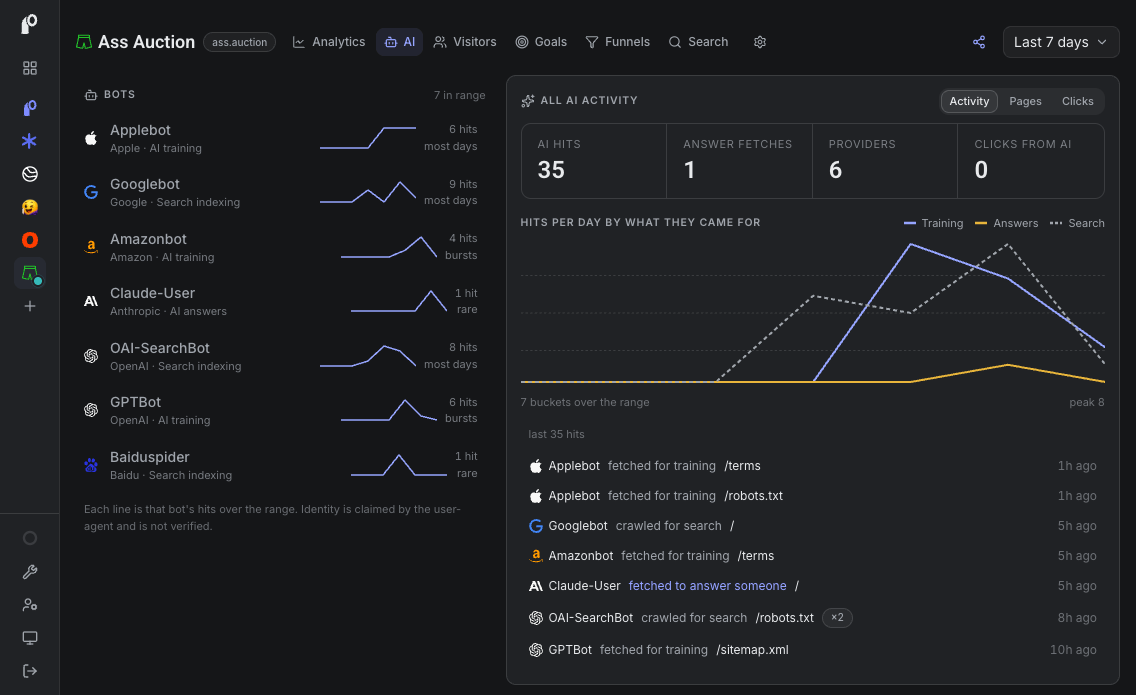Click the OpenAI logo beside OAI-SearchBot bot
Screen dimensions: 1136x695
[x=91, y=356]
